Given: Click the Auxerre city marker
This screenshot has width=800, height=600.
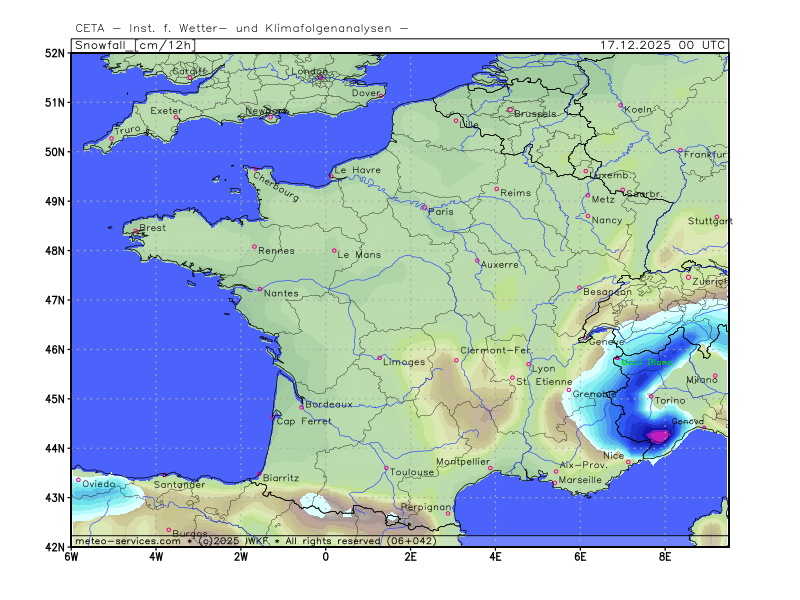Looking at the screenshot, I should pyautogui.click(x=478, y=261).
